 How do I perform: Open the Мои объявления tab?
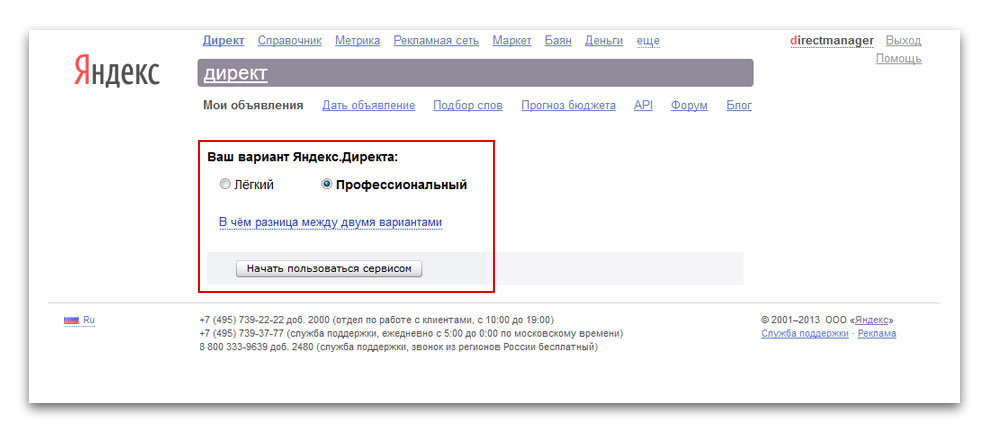253,105
